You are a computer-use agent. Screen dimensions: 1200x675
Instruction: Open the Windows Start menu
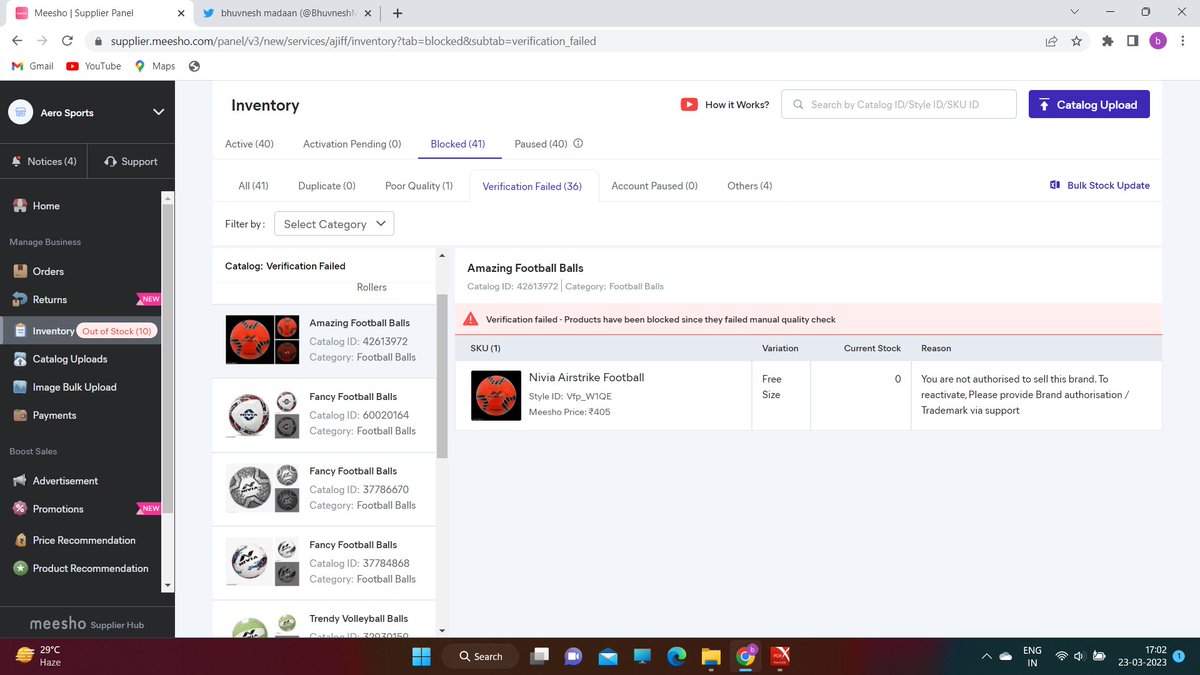pyautogui.click(x=419, y=656)
